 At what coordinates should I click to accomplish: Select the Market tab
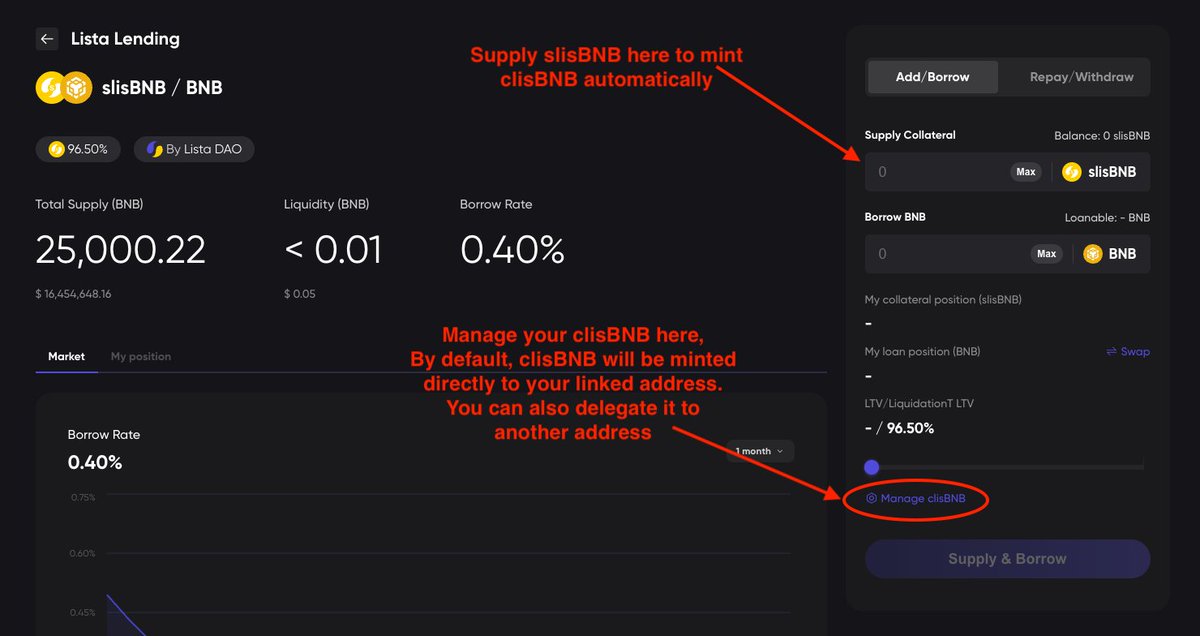[67, 357]
